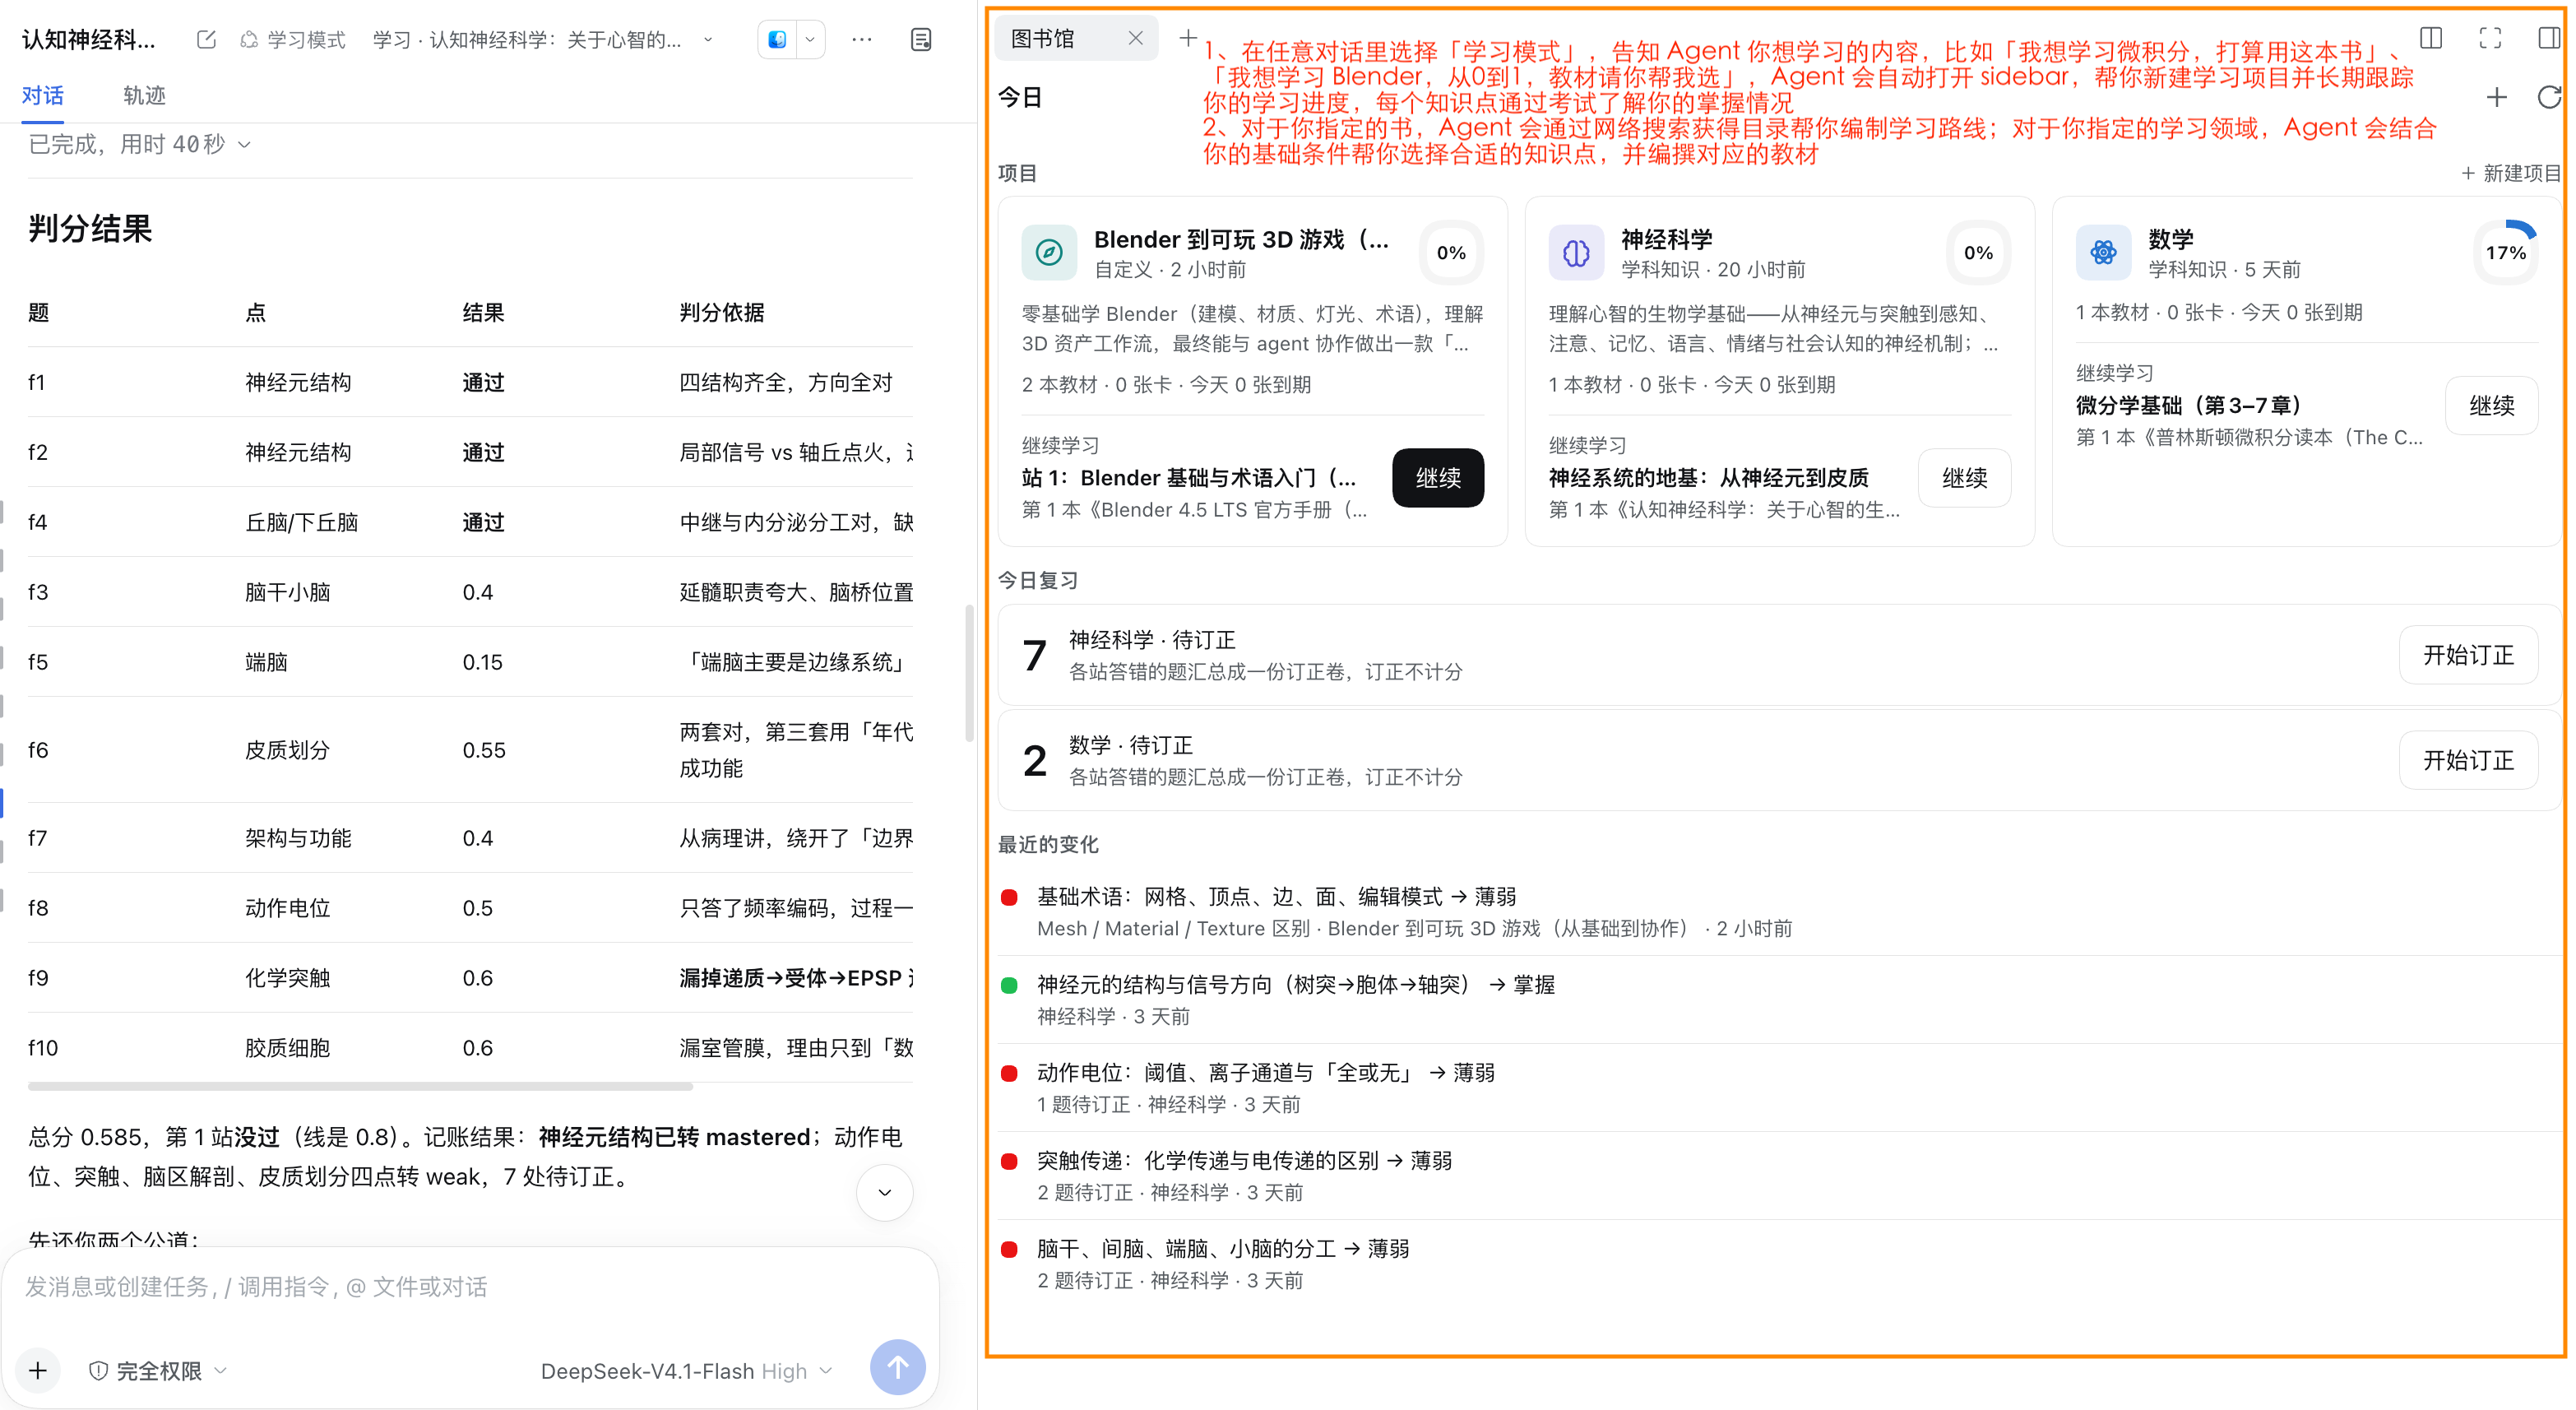Click the 基础术语：网格、顶点 change entry
Screen dimensions: 2576x1410
point(1780,912)
